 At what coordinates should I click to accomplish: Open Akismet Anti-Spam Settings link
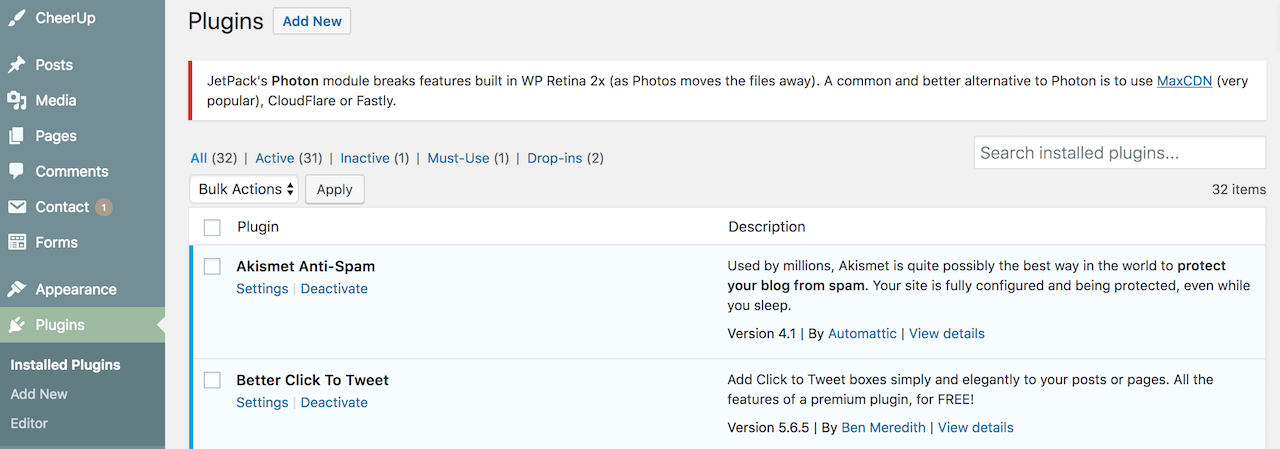tap(262, 288)
